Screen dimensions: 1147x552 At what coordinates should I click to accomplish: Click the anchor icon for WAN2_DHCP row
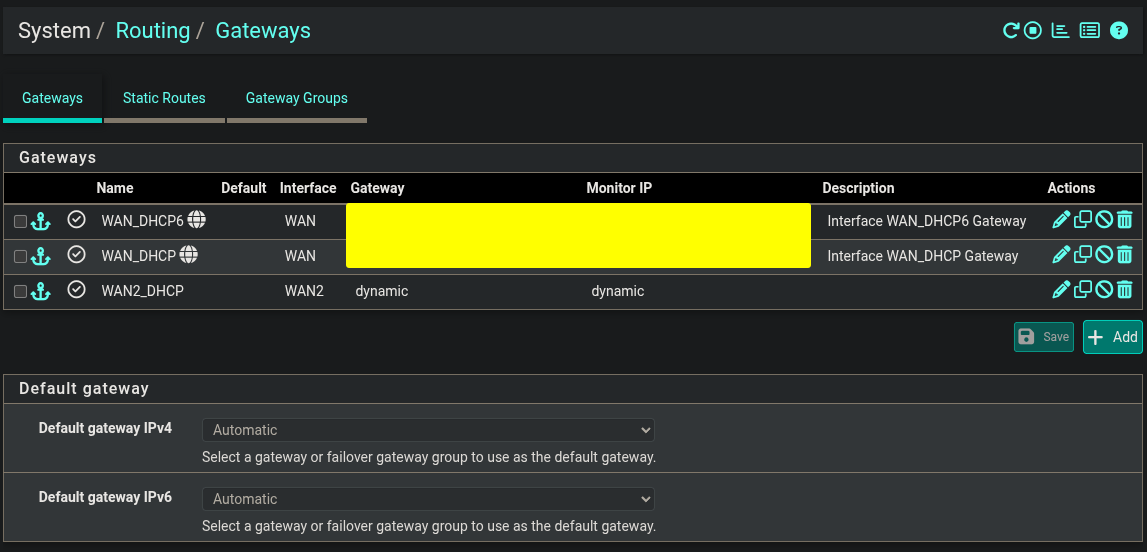40,291
